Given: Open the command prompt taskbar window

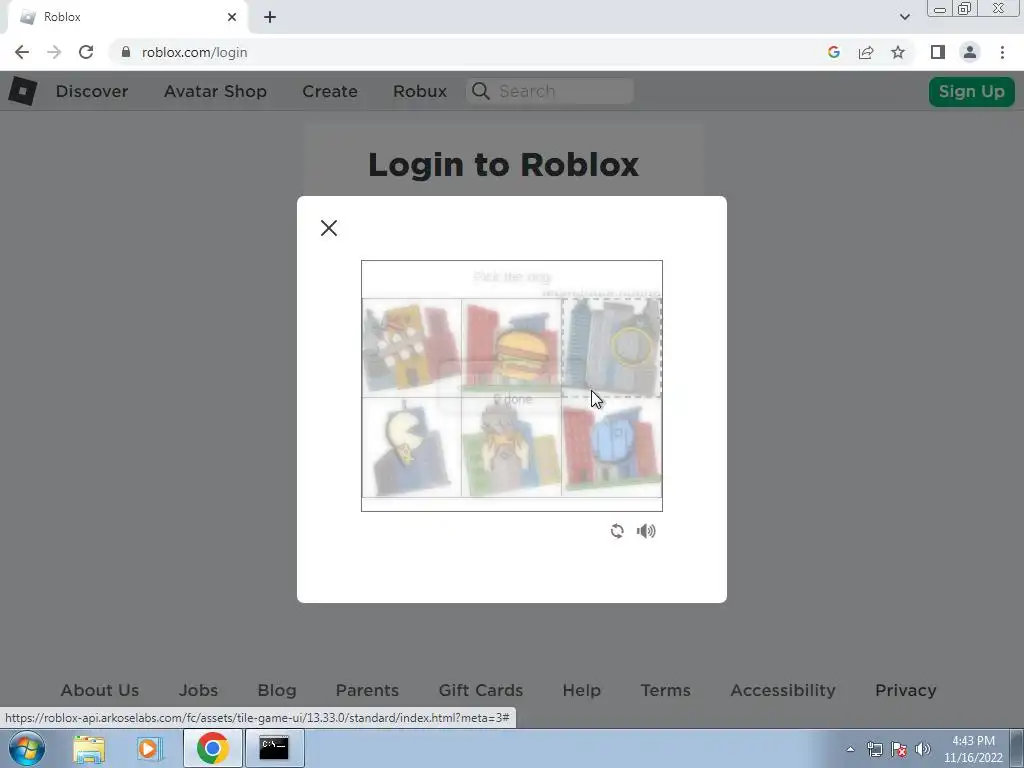Looking at the screenshot, I should [x=274, y=748].
